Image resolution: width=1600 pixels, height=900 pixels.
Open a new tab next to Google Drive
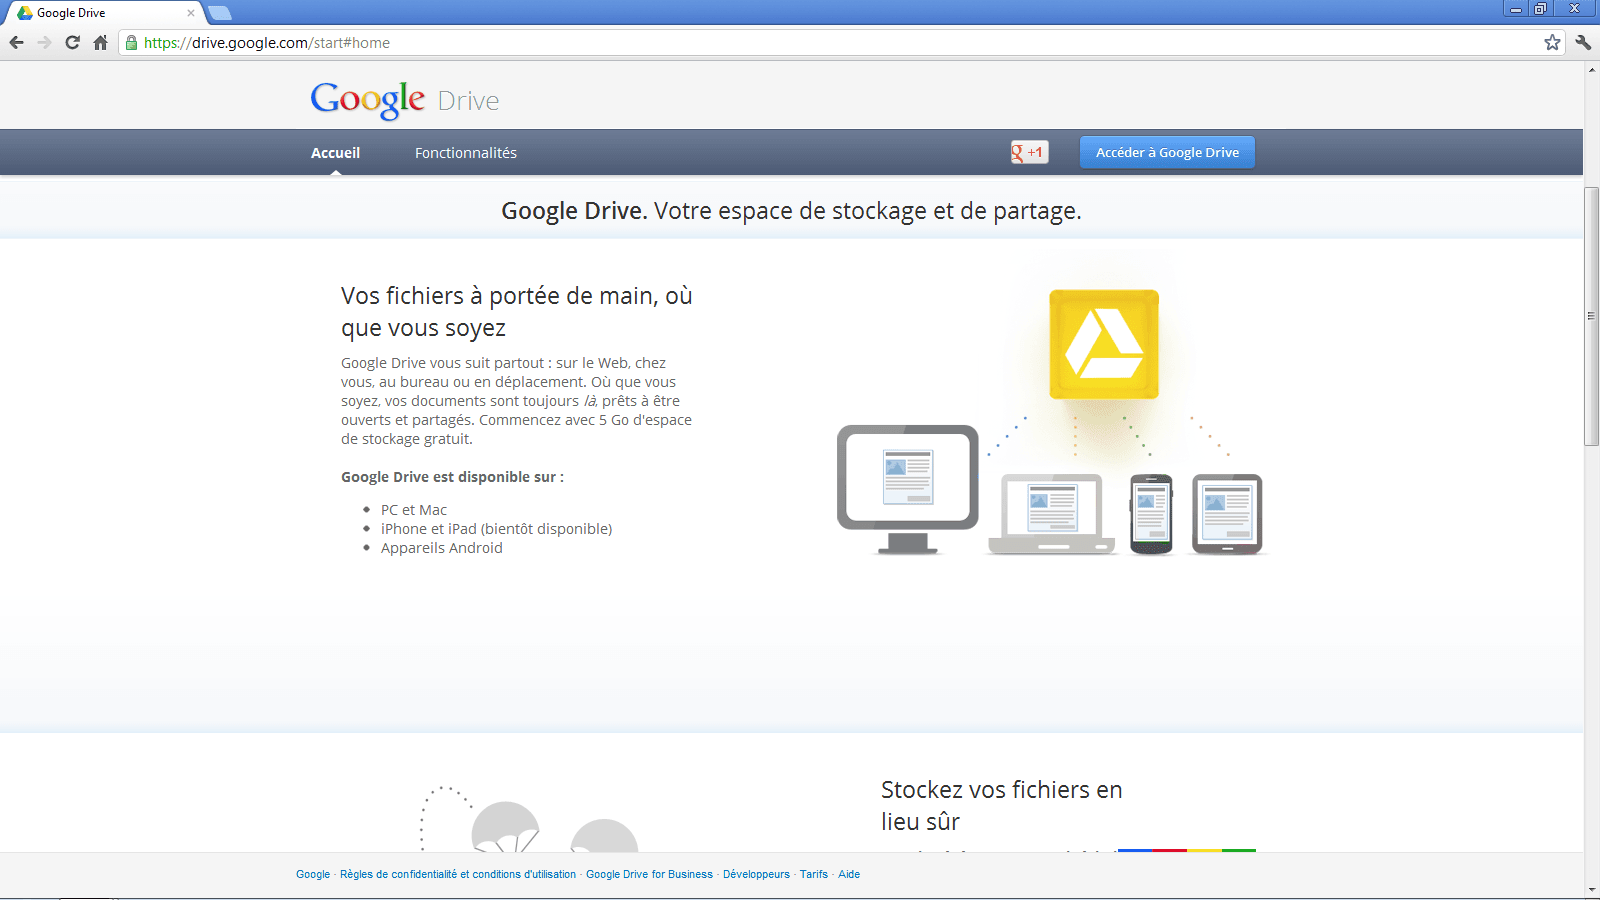point(220,13)
